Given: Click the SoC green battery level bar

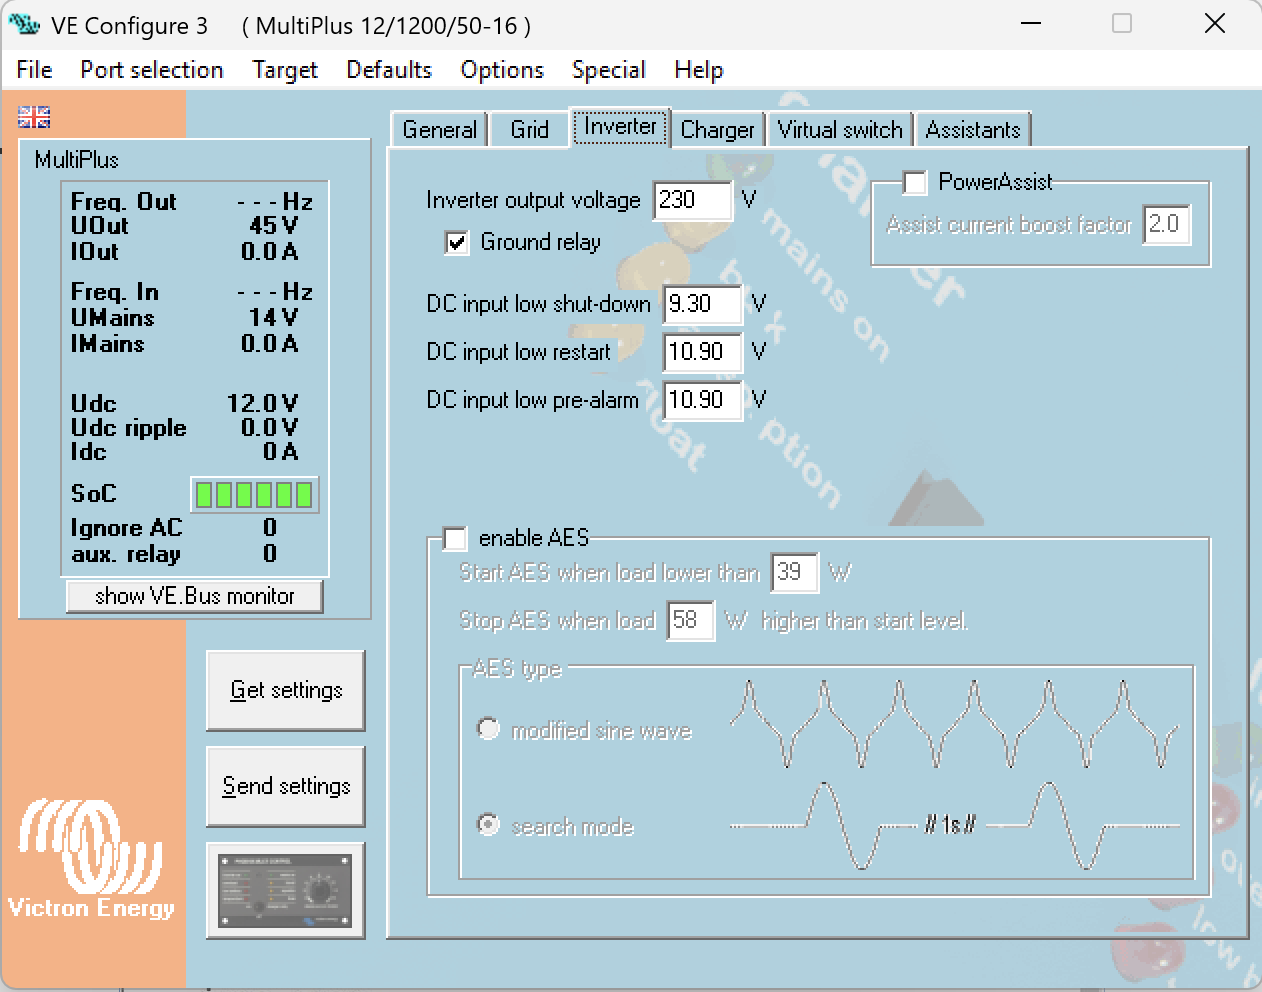Looking at the screenshot, I should click(x=255, y=494).
